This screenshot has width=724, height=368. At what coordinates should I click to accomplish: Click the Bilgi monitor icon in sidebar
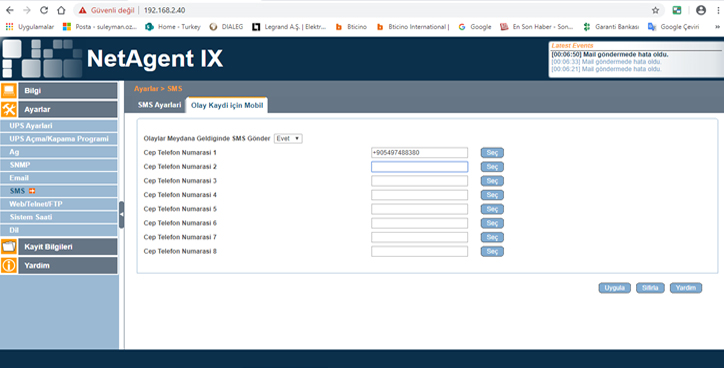[x=9, y=90]
